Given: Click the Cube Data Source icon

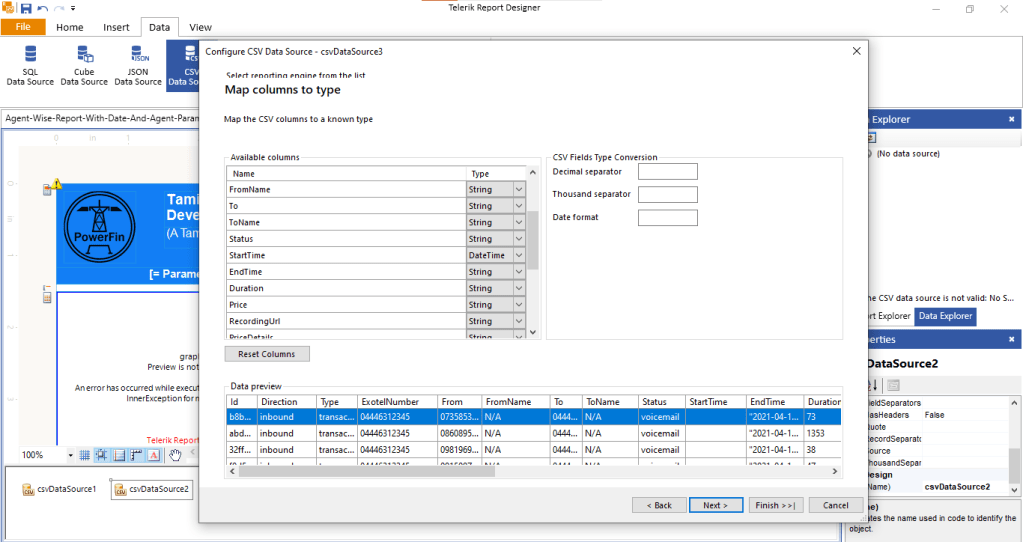Looking at the screenshot, I should point(84,55).
